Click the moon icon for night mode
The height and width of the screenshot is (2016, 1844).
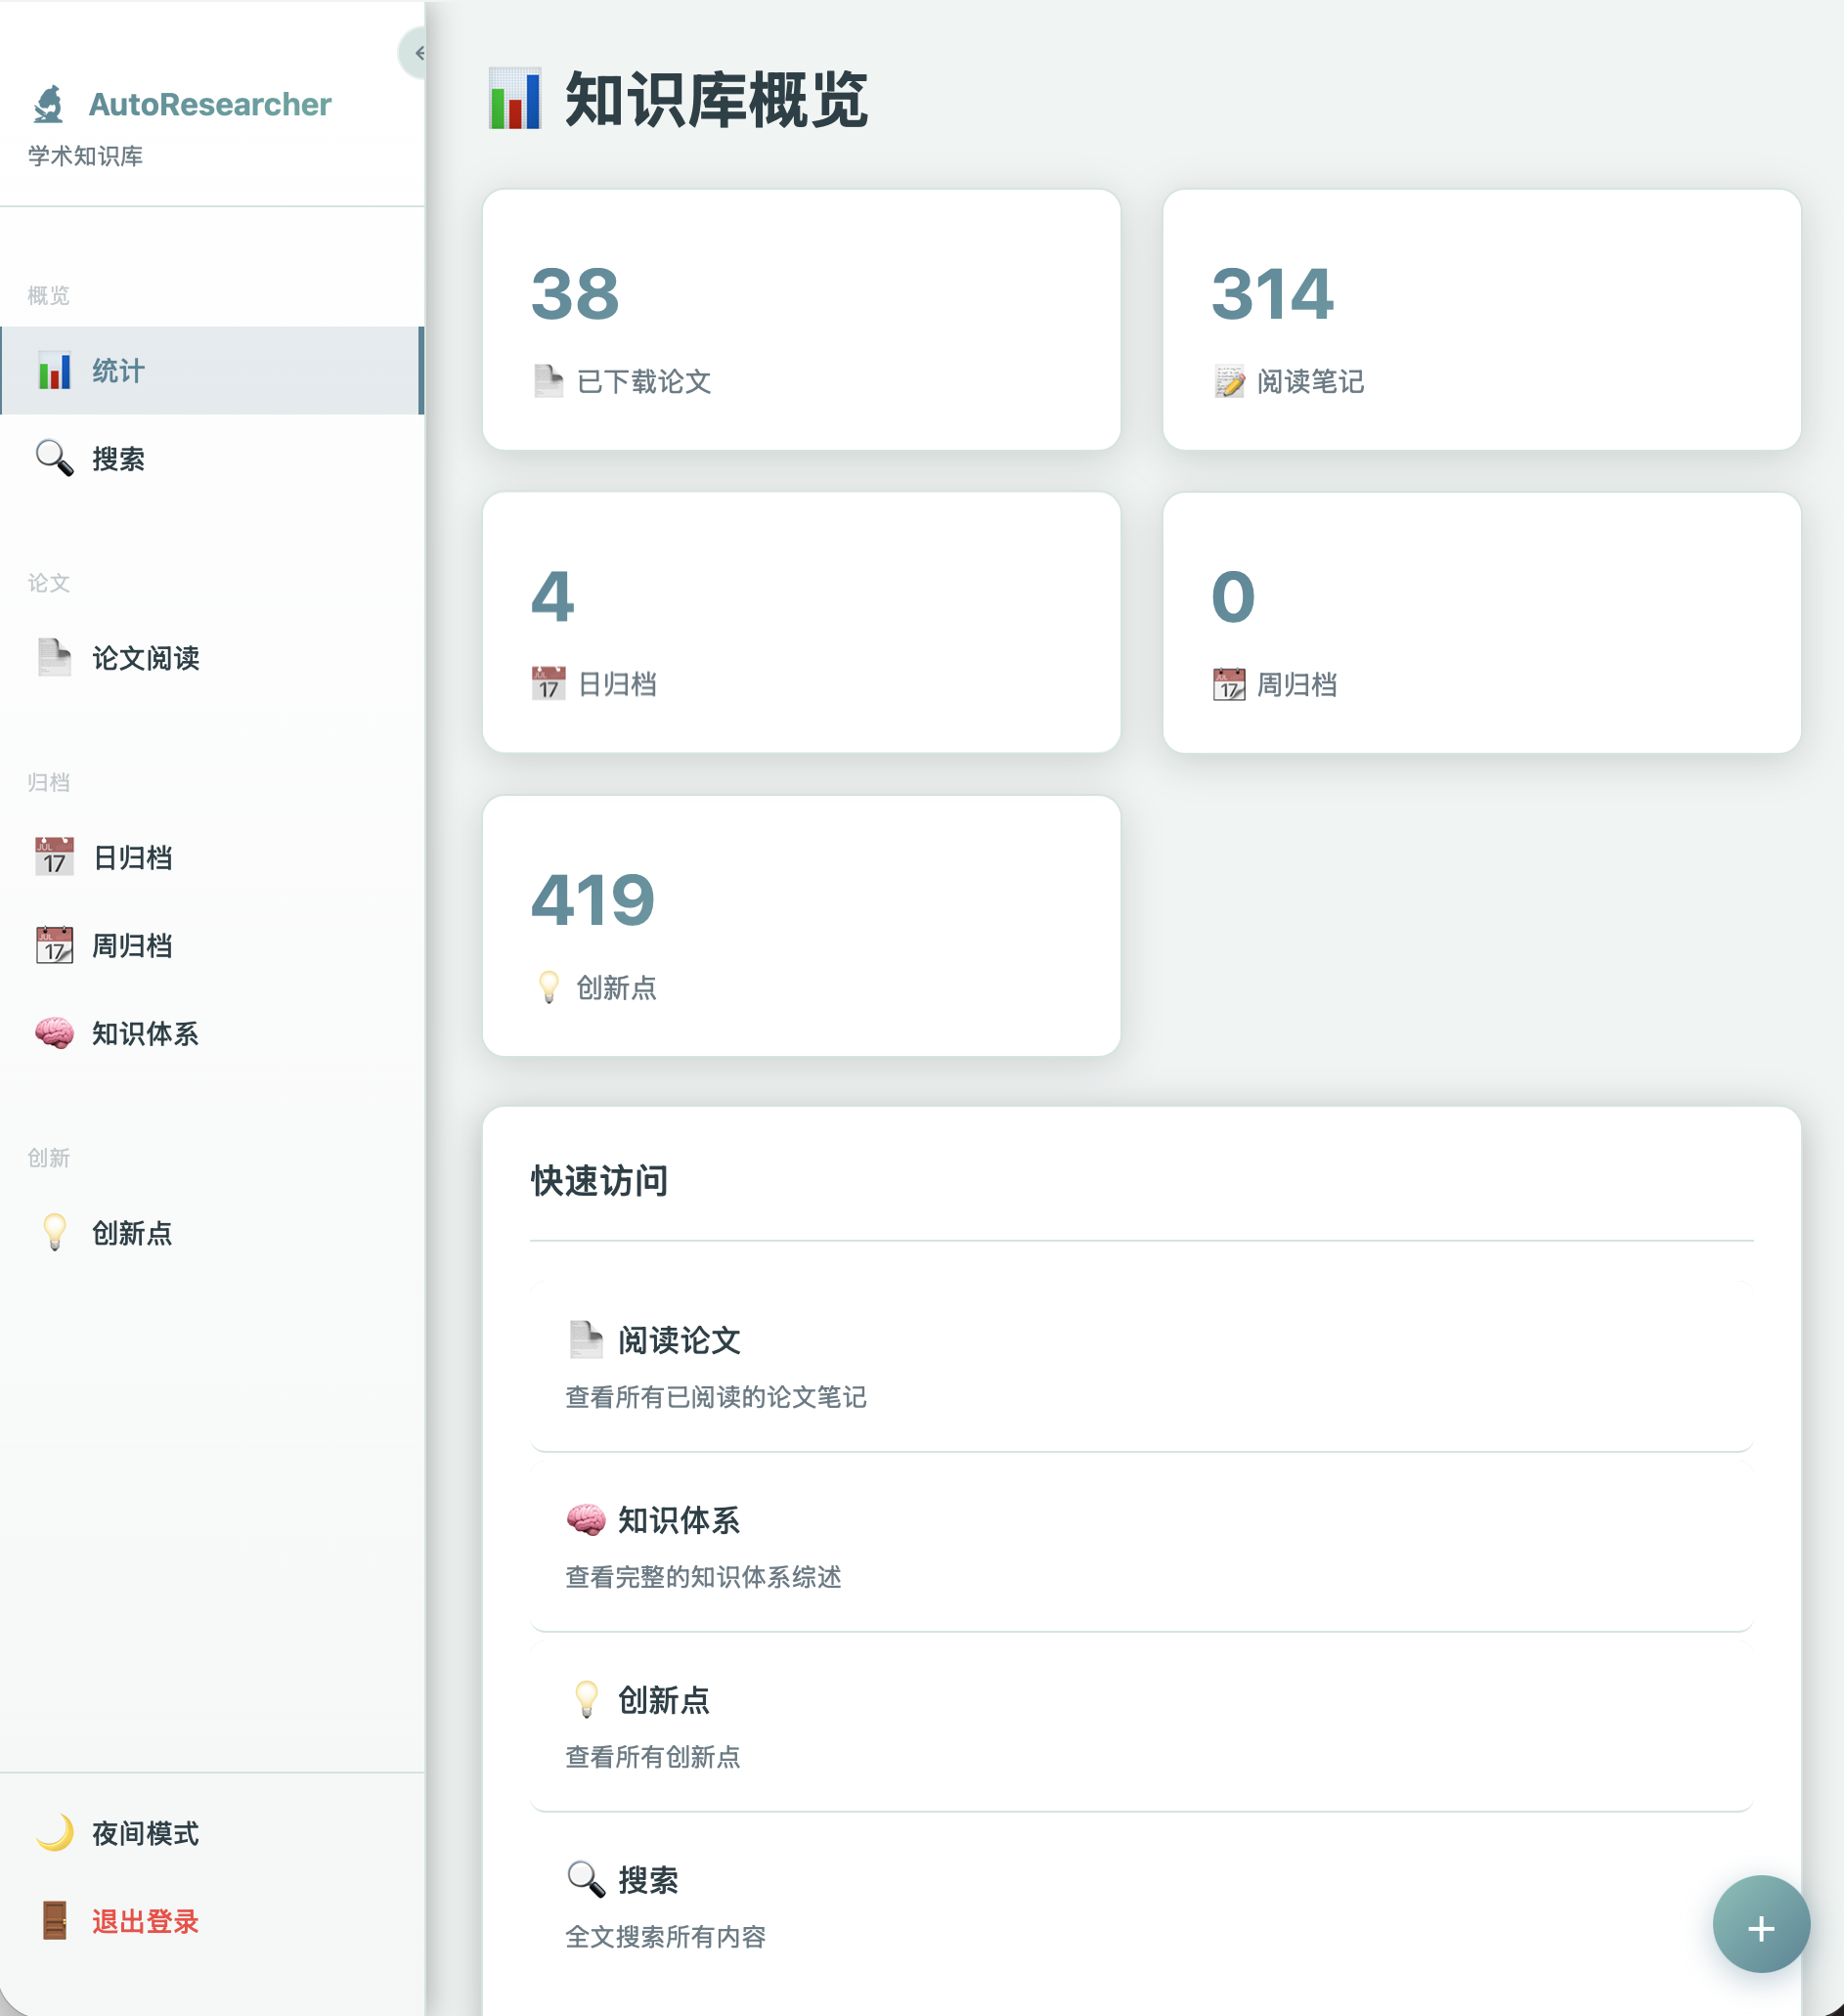point(54,1833)
